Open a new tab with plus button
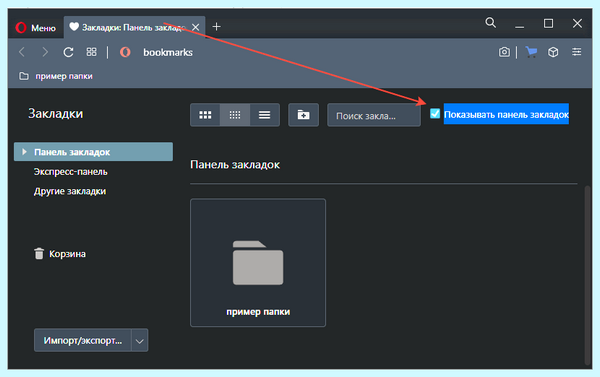Image resolution: width=600 pixels, height=377 pixels. [217, 26]
